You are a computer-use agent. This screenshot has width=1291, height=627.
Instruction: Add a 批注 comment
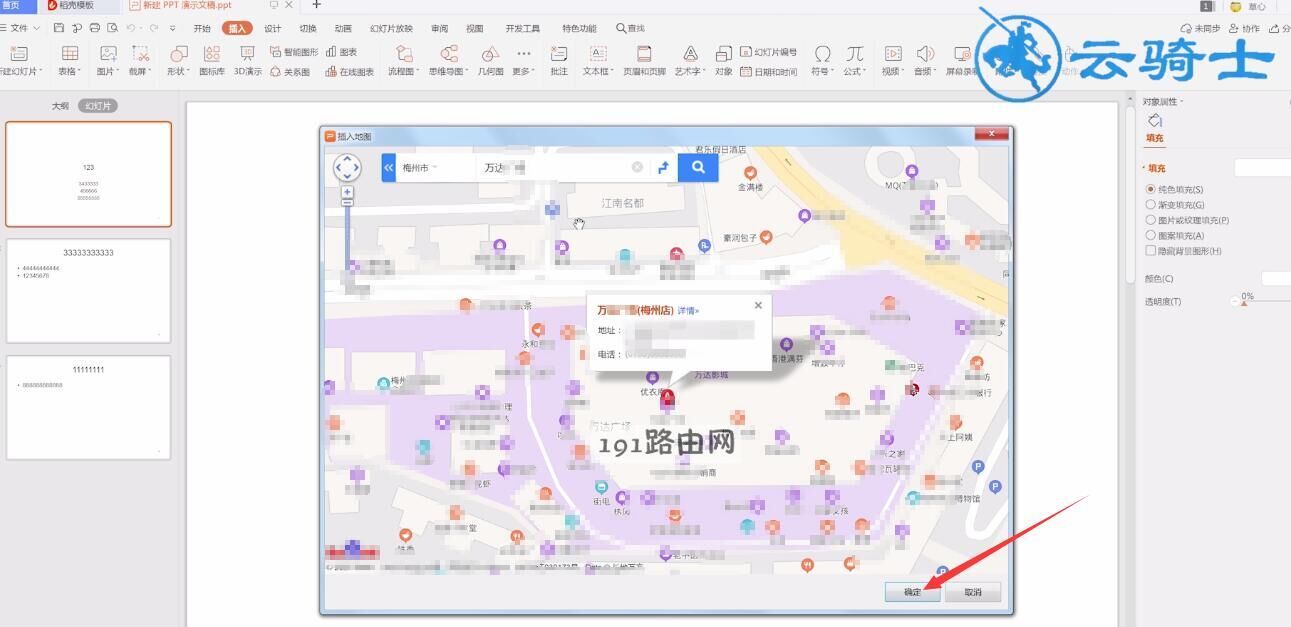(559, 59)
